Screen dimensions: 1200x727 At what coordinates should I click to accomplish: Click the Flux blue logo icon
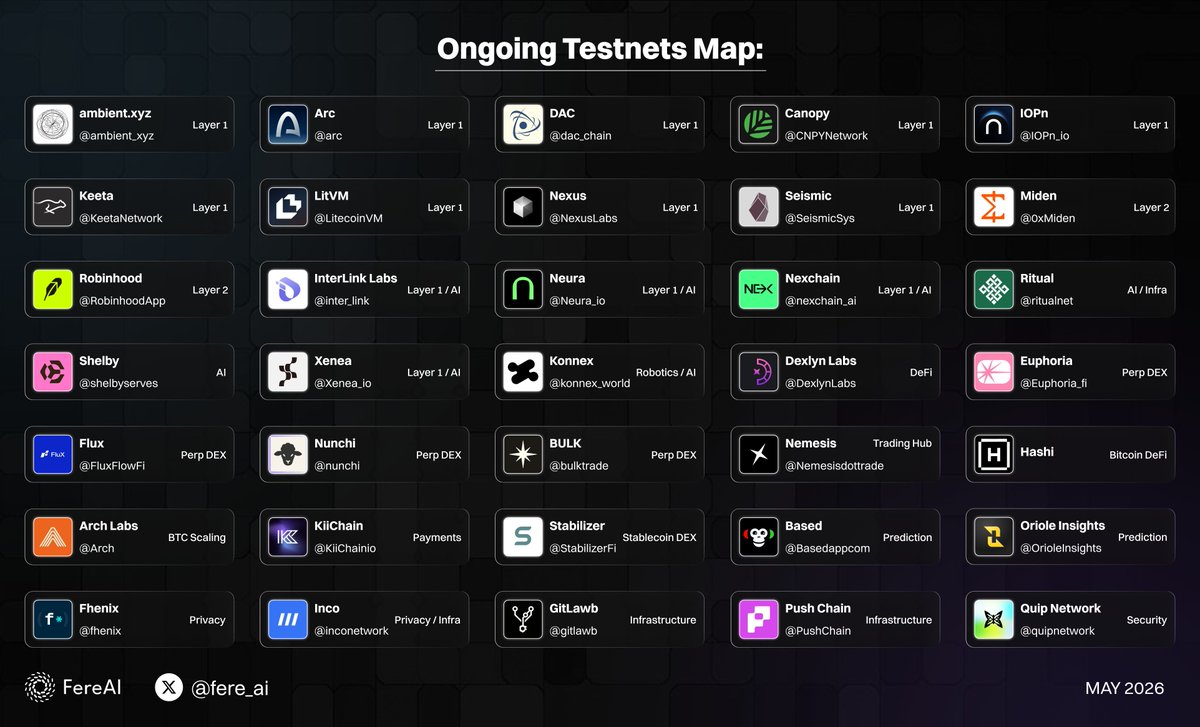(x=52, y=454)
